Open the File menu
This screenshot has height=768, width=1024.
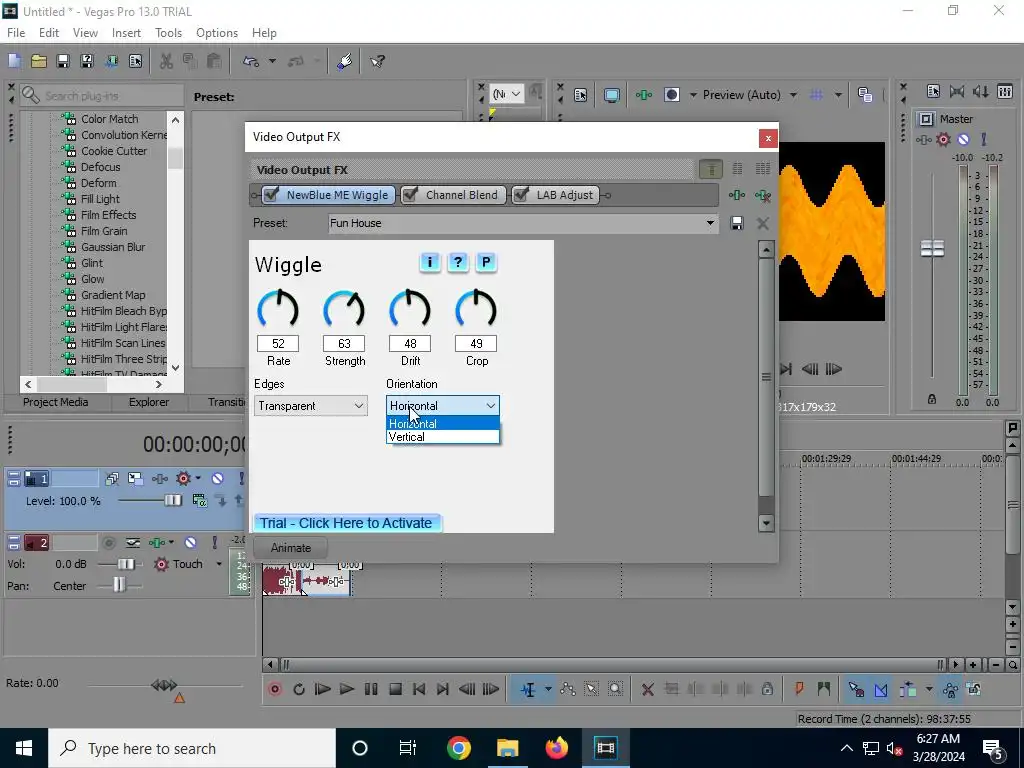16,33
